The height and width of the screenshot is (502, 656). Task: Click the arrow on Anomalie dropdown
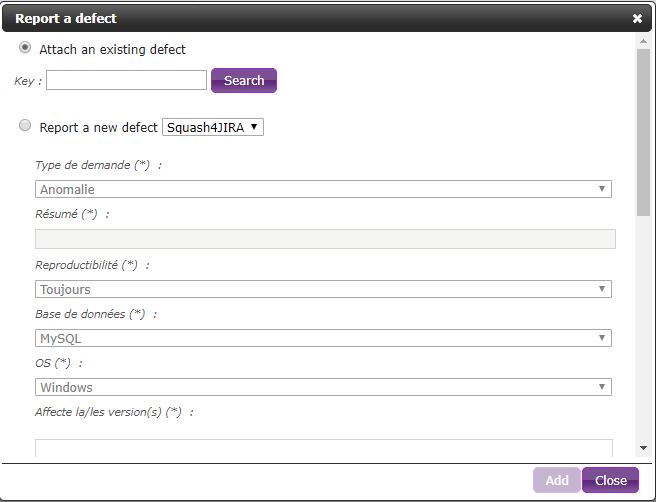pos(602,189)
